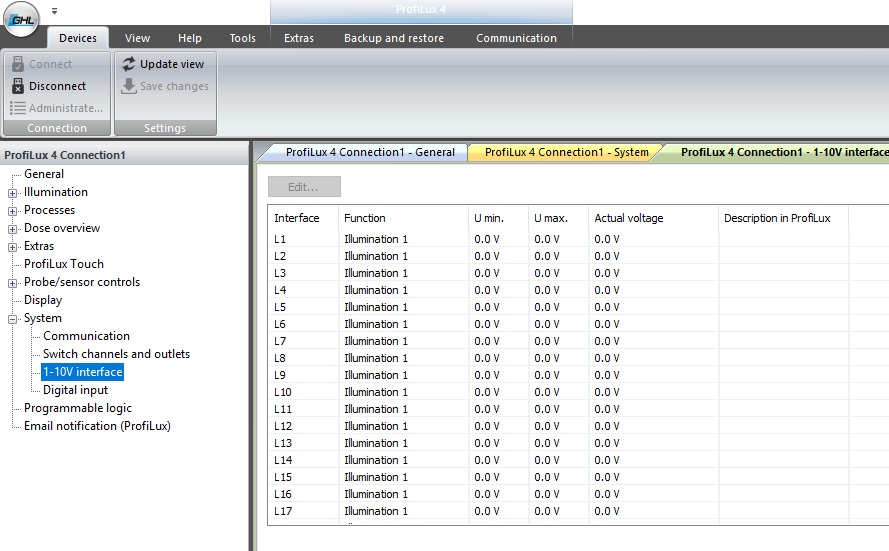This screenshot has height=551, width=889.
Task: Switch to ProfiLux 4 Connection1 - System tab
Action: [566, 152]
